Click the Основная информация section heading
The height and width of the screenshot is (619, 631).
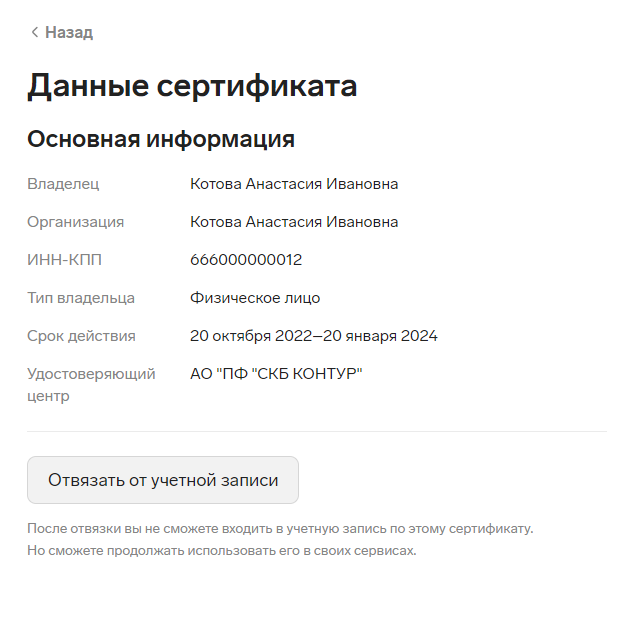click(161, 139)
